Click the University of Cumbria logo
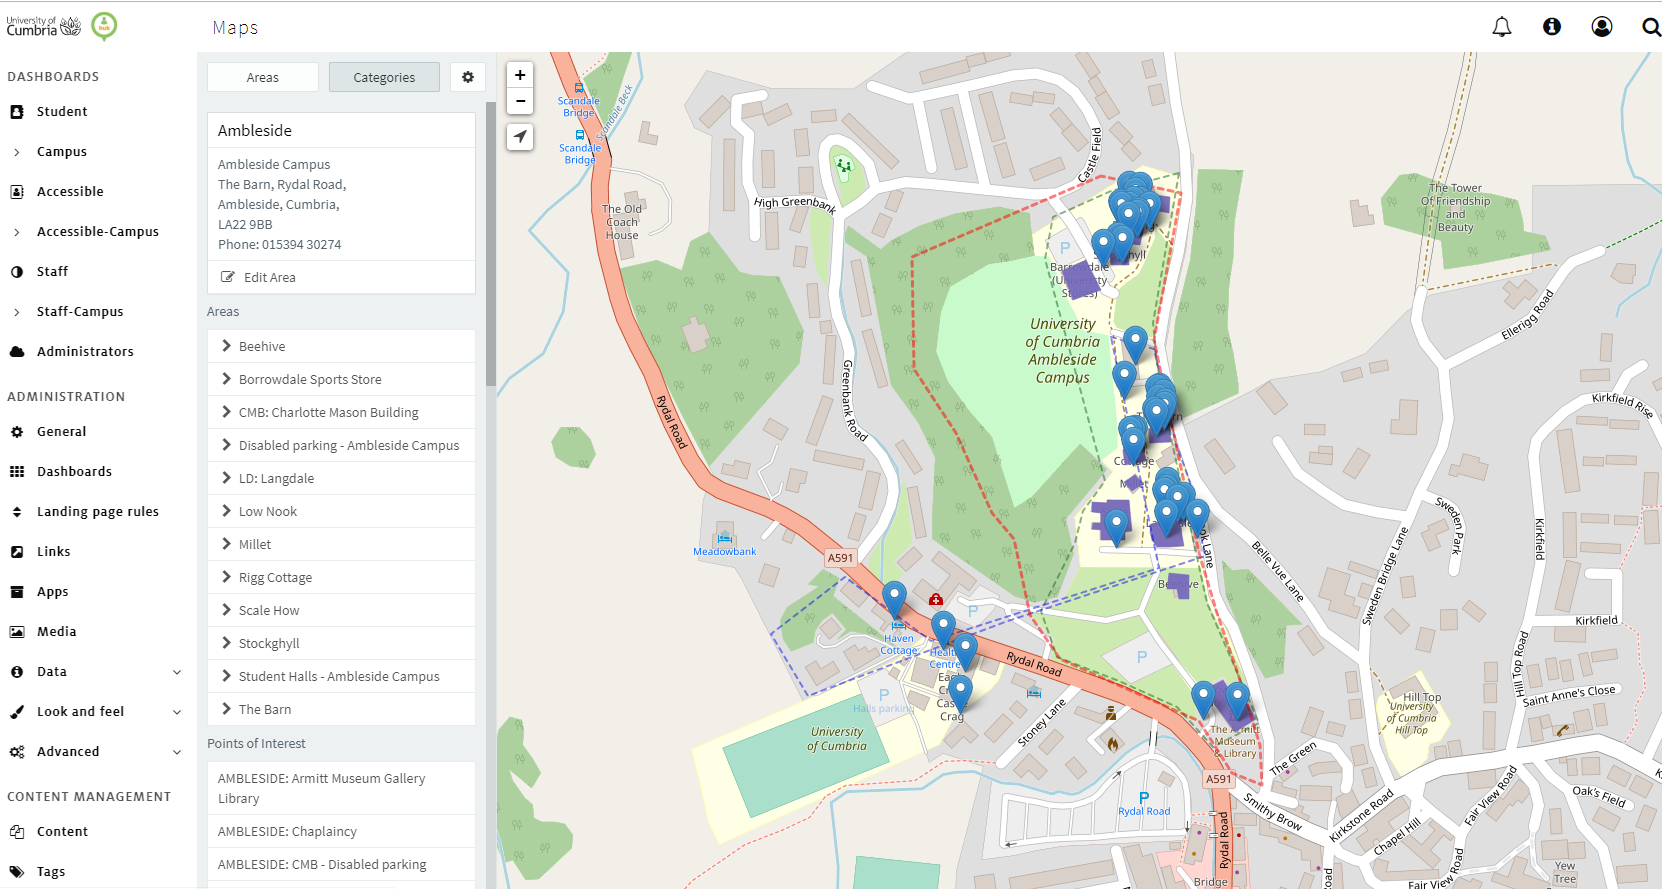Image resolution: width=1662 pixels, height=889 pixels. click(44, 26)
